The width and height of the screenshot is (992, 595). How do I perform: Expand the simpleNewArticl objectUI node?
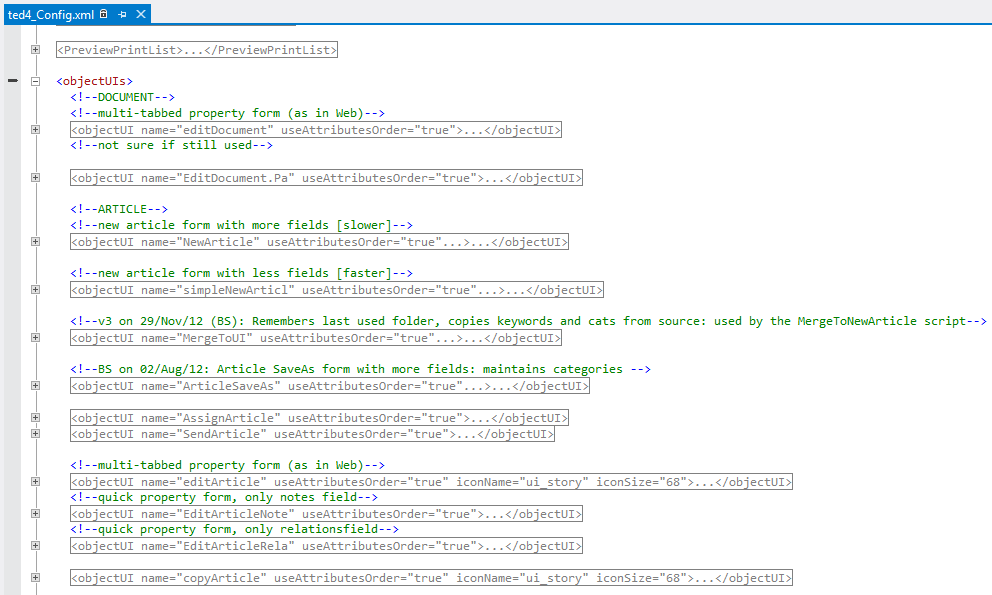click(35, 289)
